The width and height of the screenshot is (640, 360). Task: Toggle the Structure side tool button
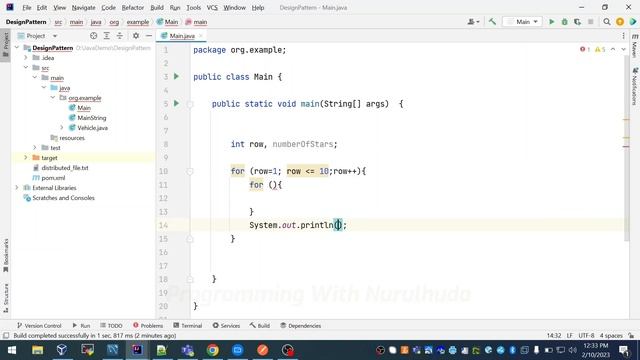[5, 298]
